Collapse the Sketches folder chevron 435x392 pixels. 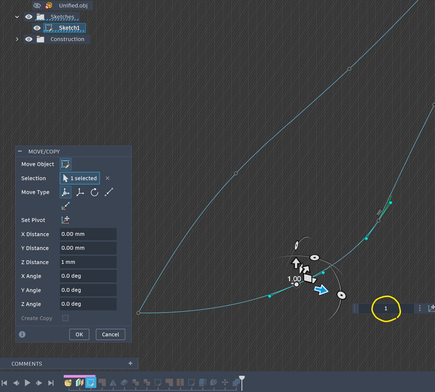point(17,17)
